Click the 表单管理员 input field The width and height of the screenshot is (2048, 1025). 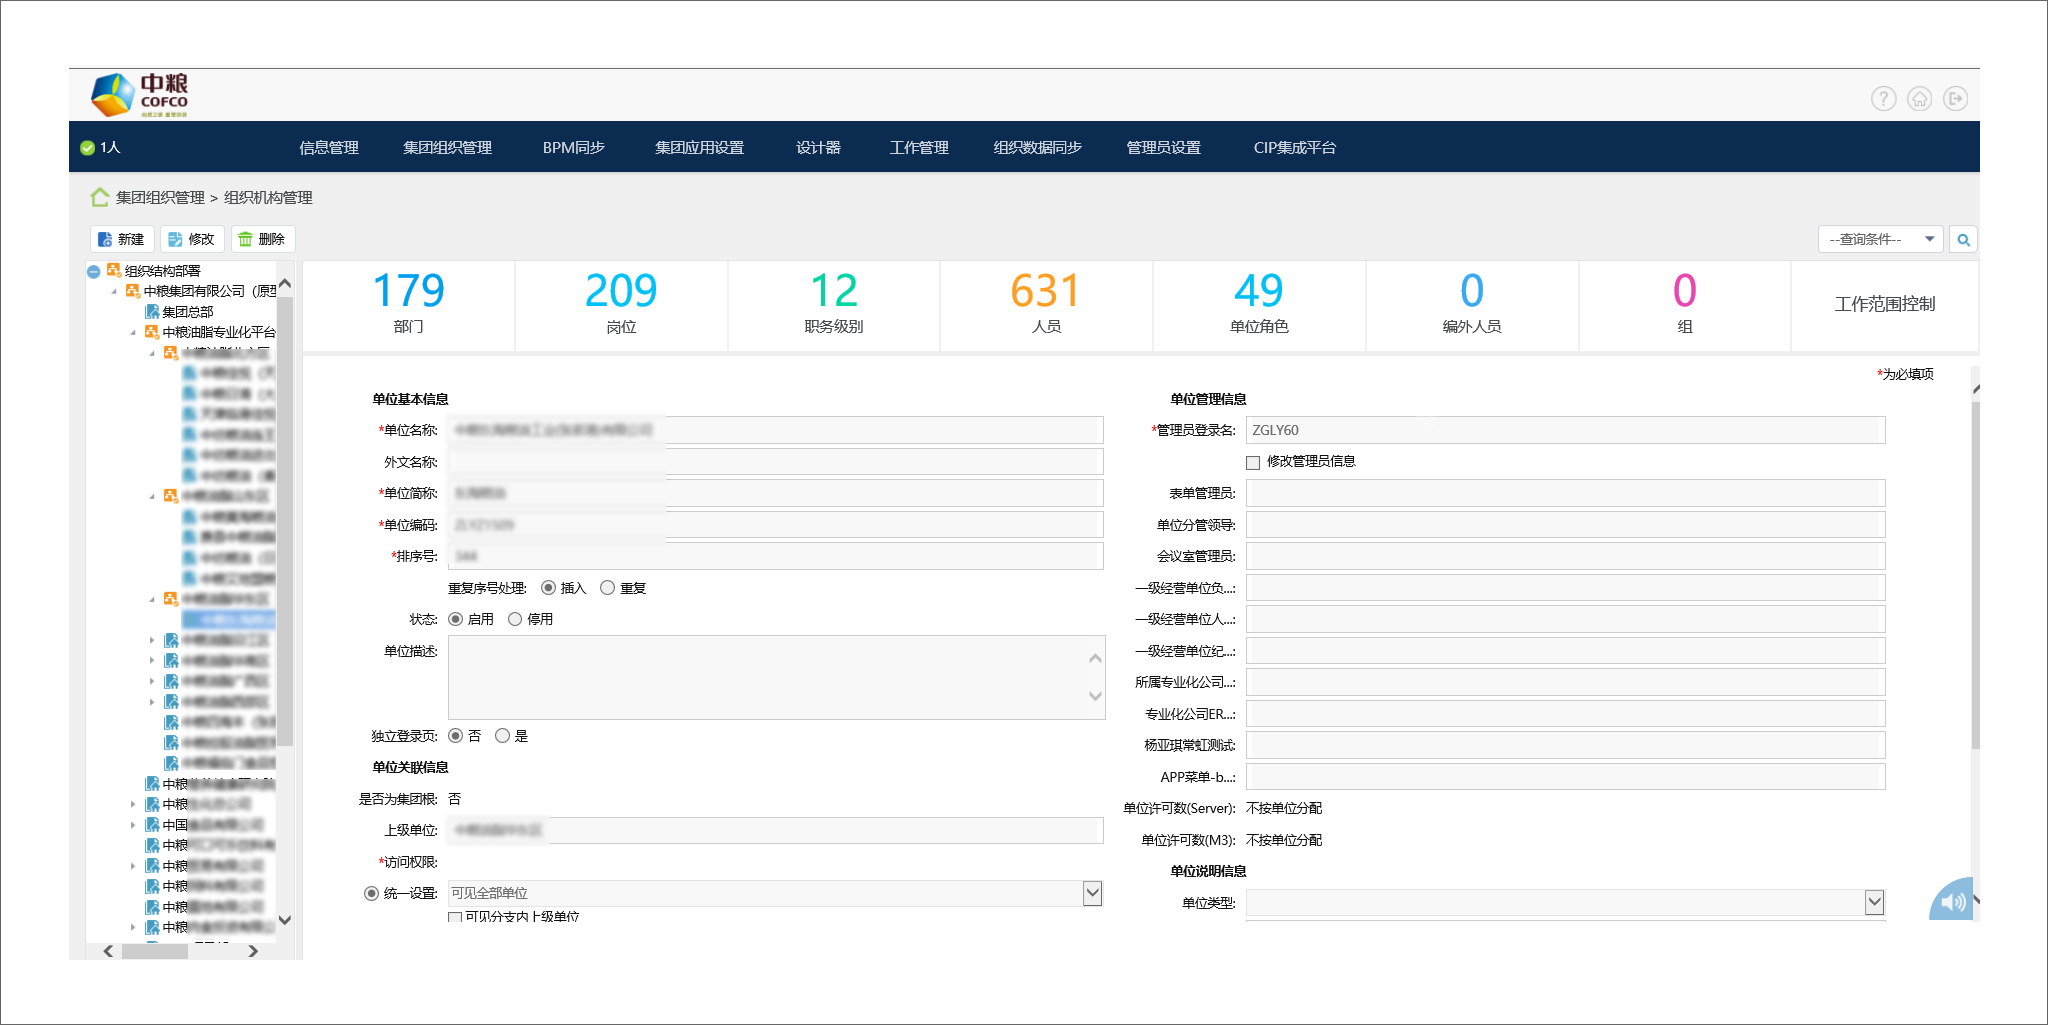click(x=1565, y=493)
